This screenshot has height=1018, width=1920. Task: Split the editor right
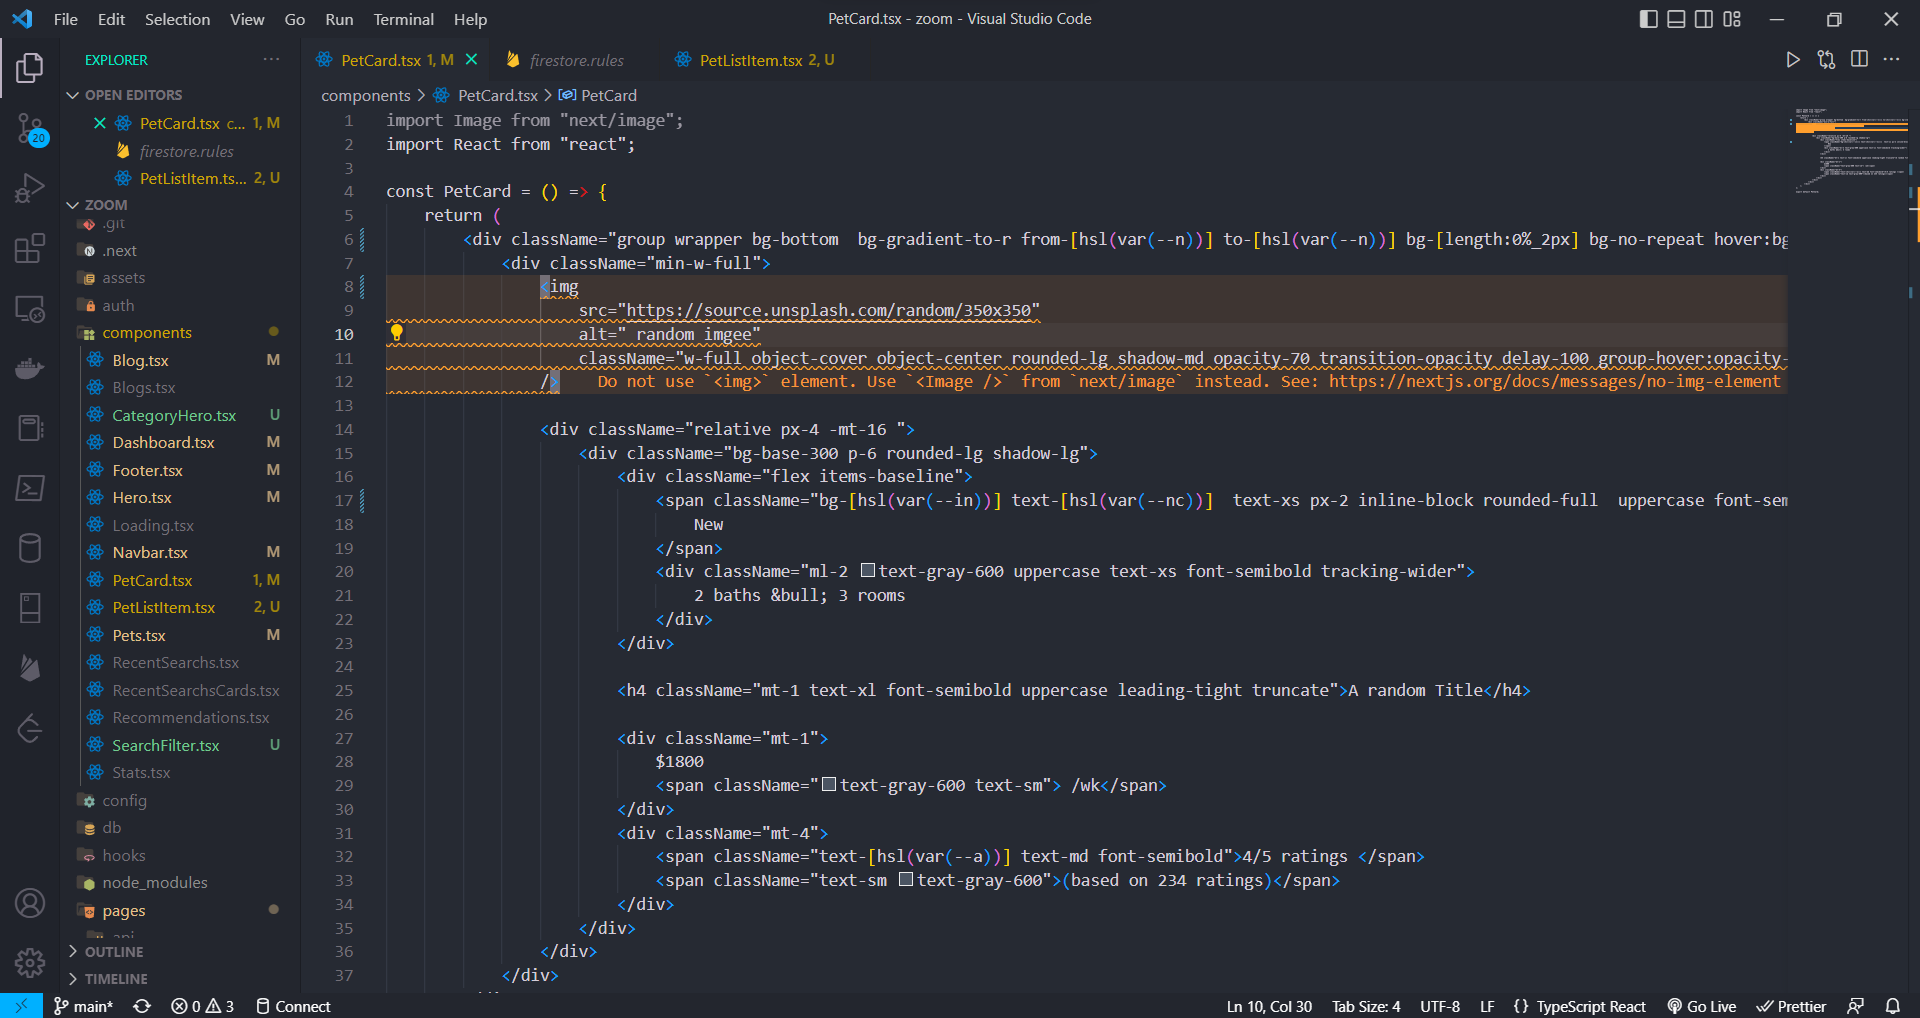(1859, 60)
